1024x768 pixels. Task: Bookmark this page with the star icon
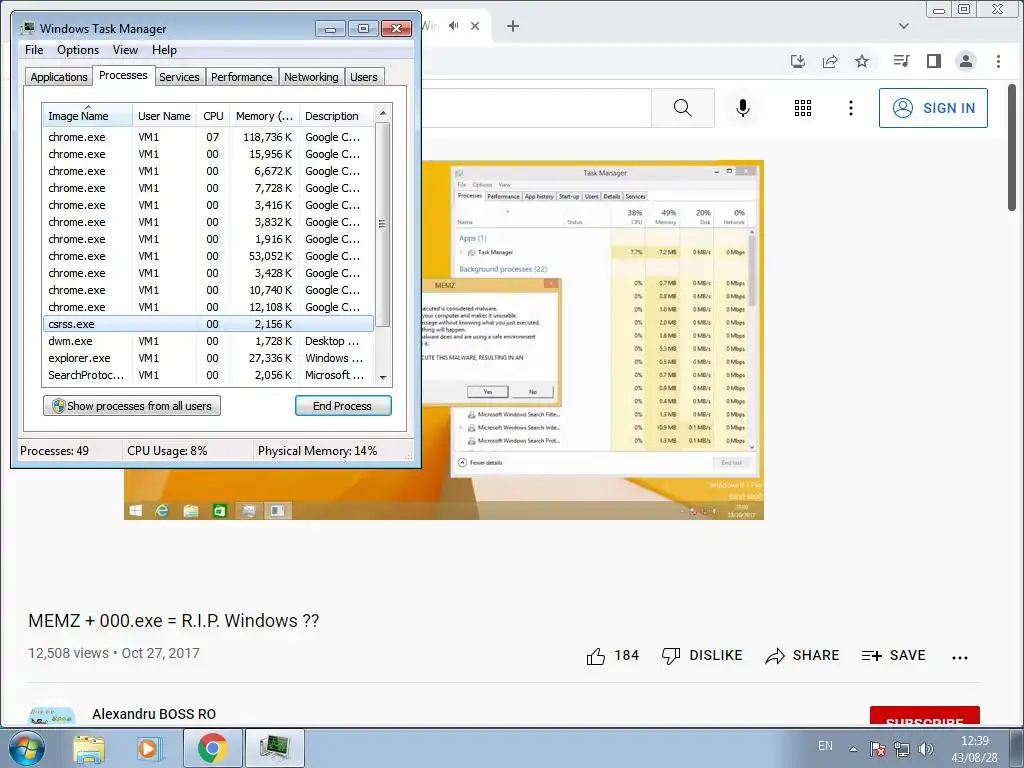[862, 61]
